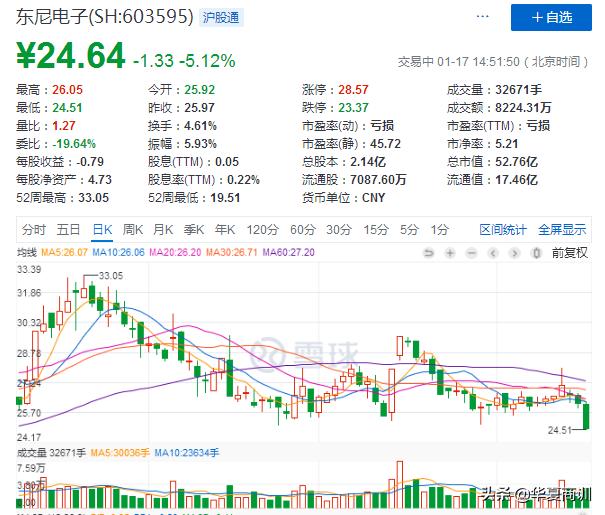Open the 区间统计 link

503,230
